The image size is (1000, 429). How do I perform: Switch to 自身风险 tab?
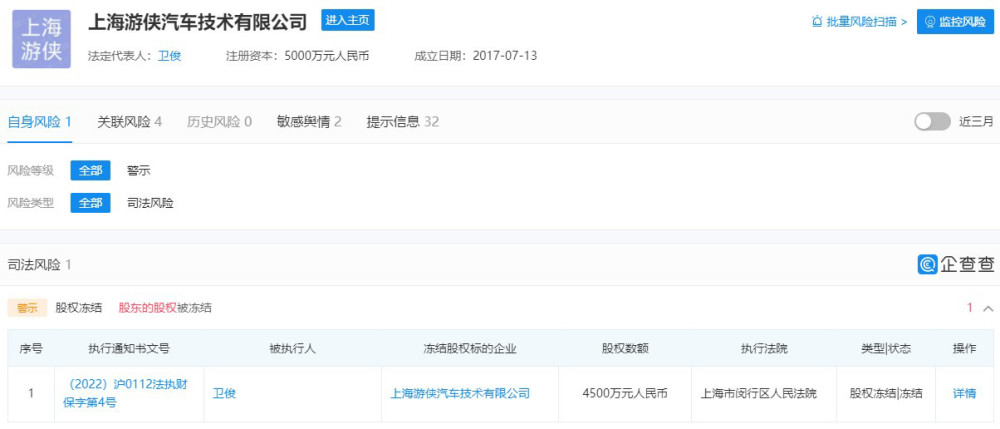(39, 122)
